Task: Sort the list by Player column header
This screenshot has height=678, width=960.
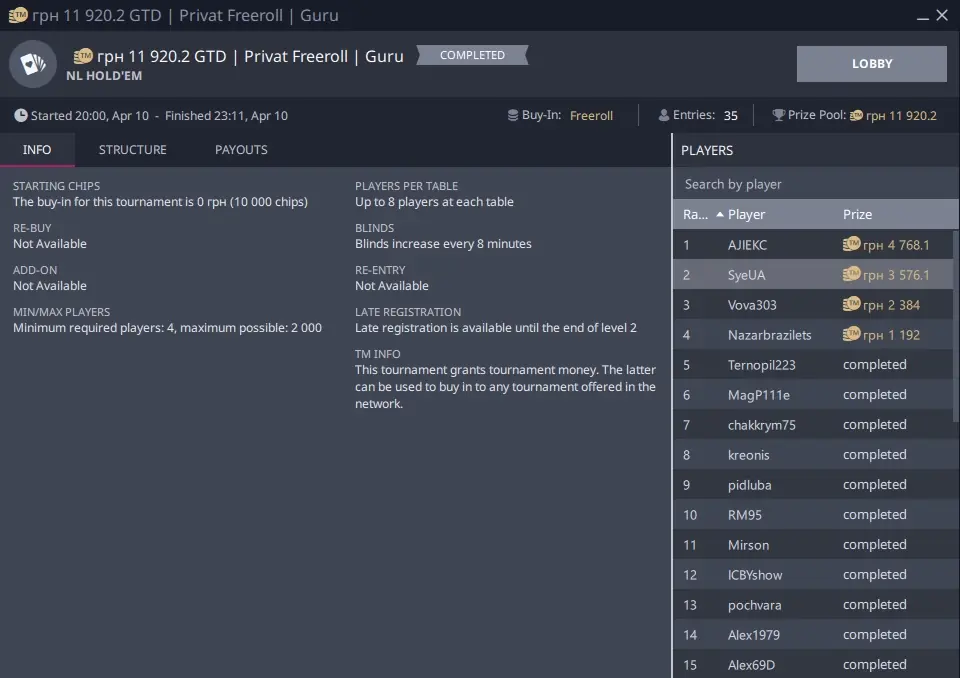Action: (746, 214)
